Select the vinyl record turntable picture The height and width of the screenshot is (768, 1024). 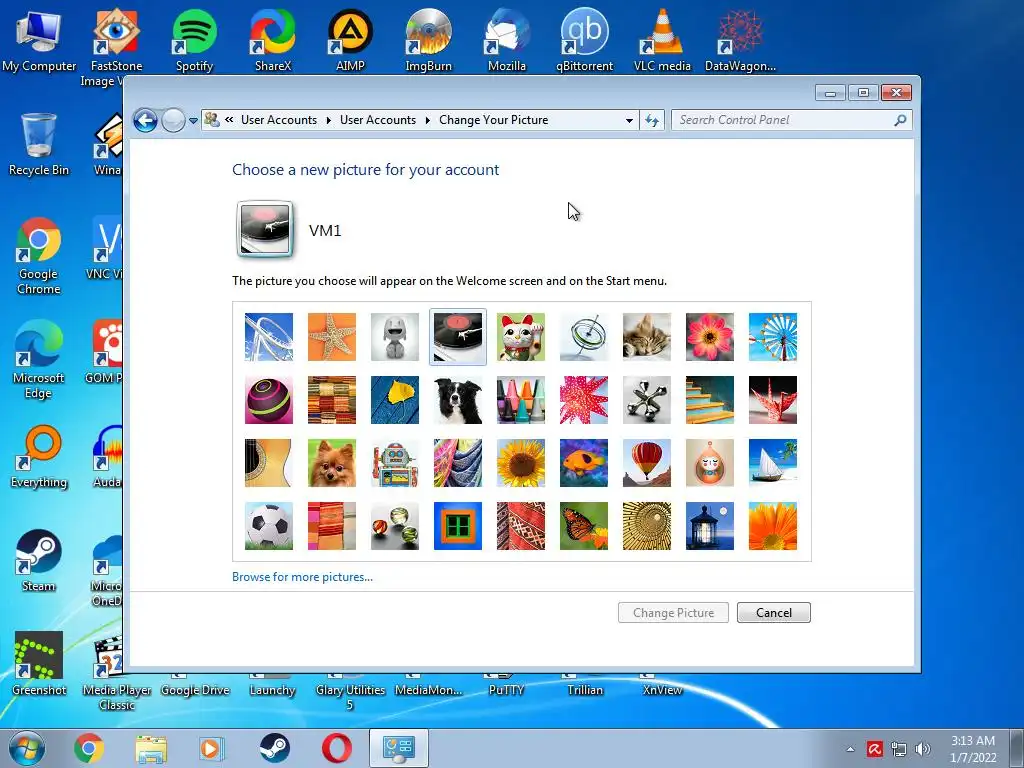point(458,337)
